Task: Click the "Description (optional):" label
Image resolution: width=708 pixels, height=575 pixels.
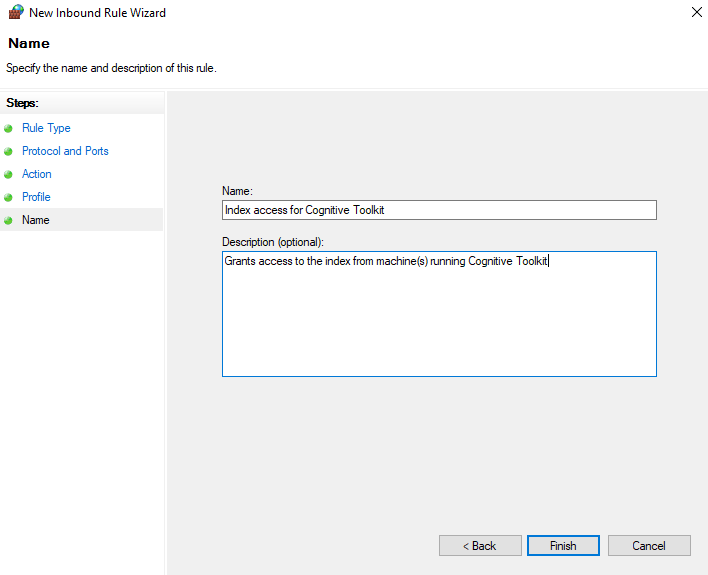Action: [x=273, y=242]
